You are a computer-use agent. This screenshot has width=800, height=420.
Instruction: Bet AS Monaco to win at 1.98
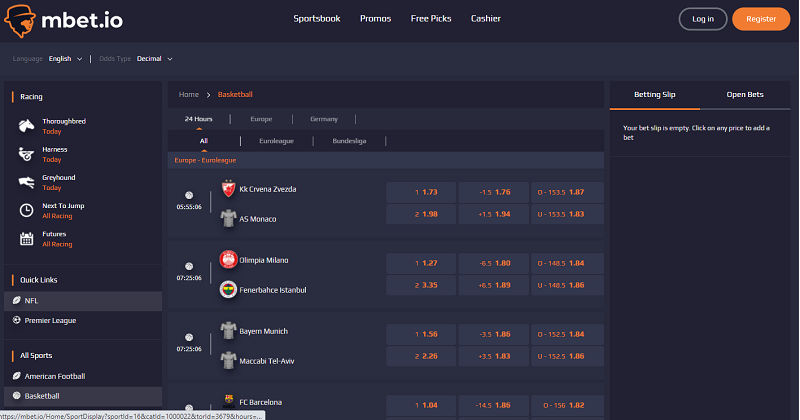[421, 214]
